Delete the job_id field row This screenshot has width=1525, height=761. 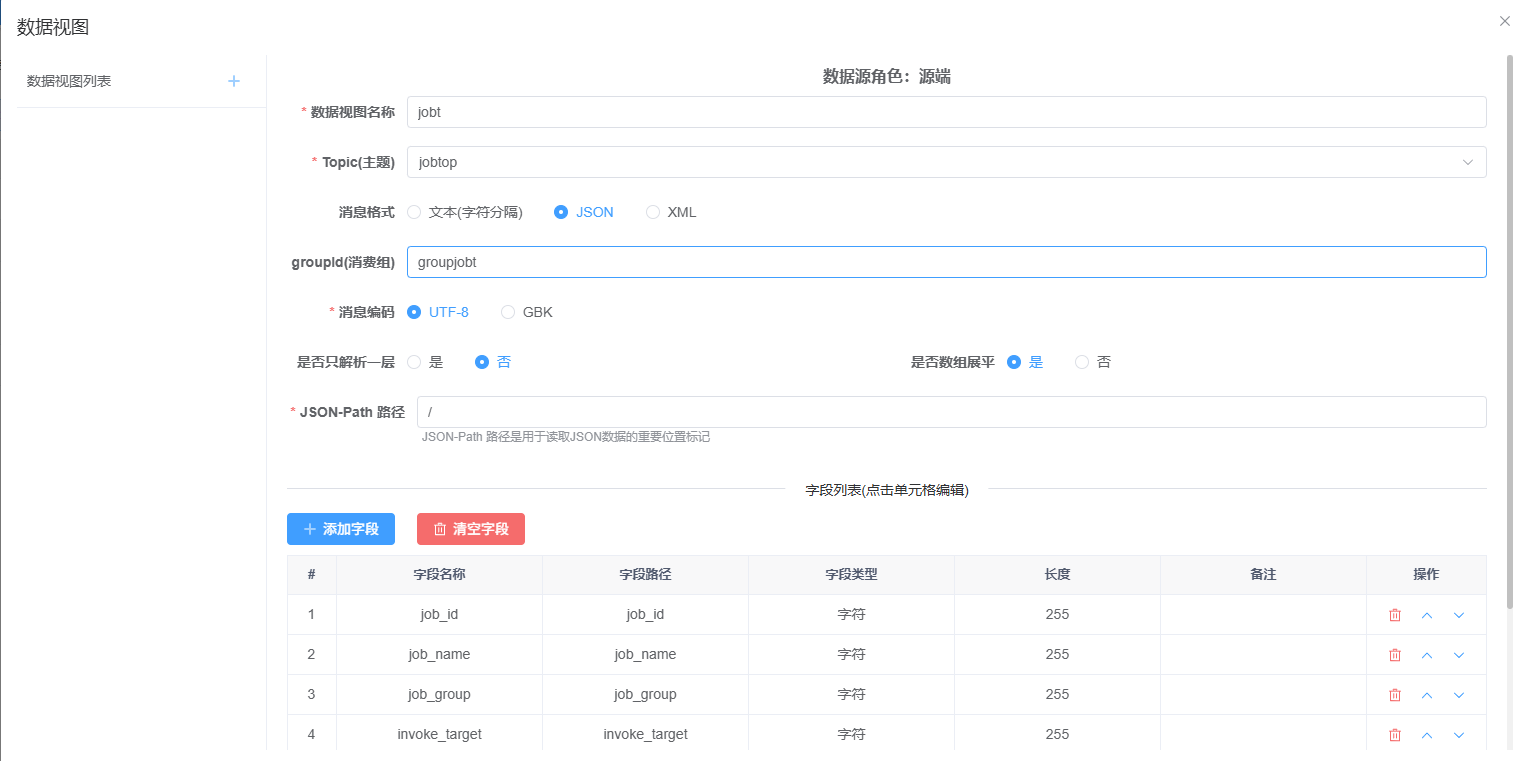1395,615
